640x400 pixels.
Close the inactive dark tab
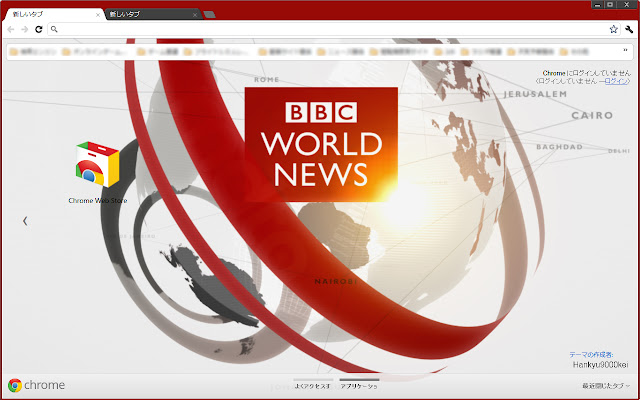pyautogui.click(x=195, y=15)
